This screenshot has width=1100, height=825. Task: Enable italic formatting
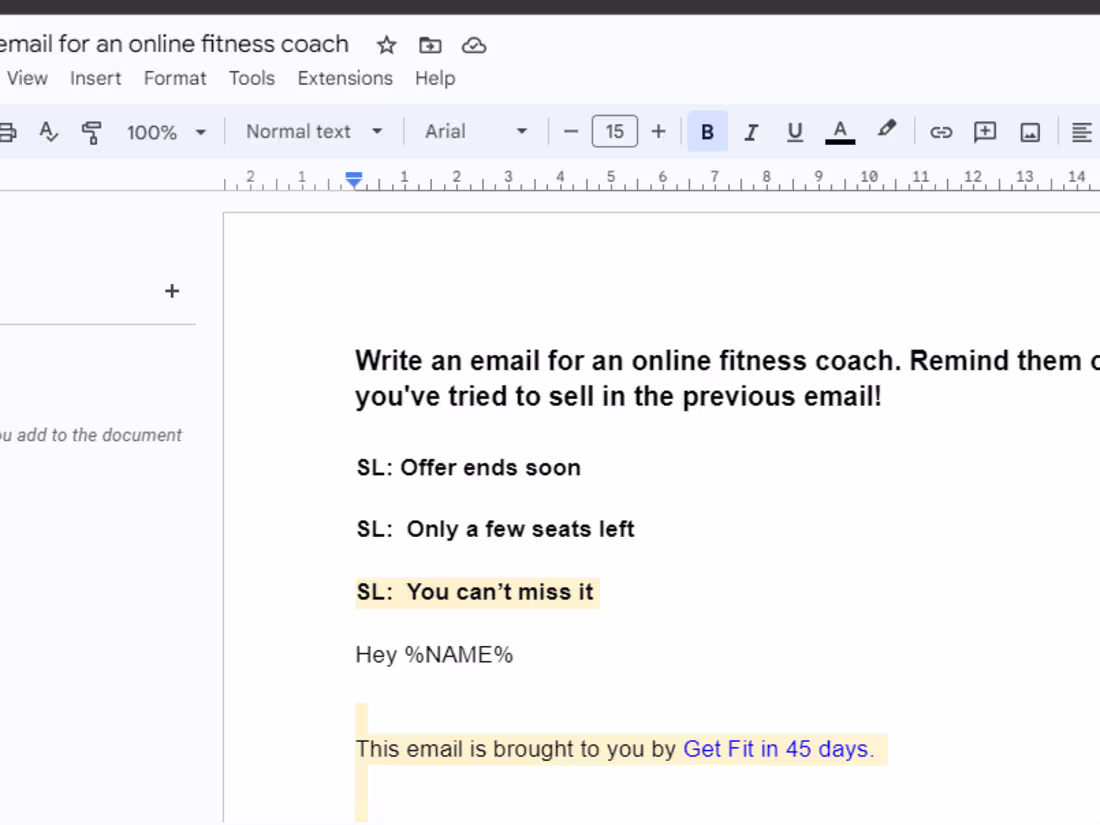point(751,131)
